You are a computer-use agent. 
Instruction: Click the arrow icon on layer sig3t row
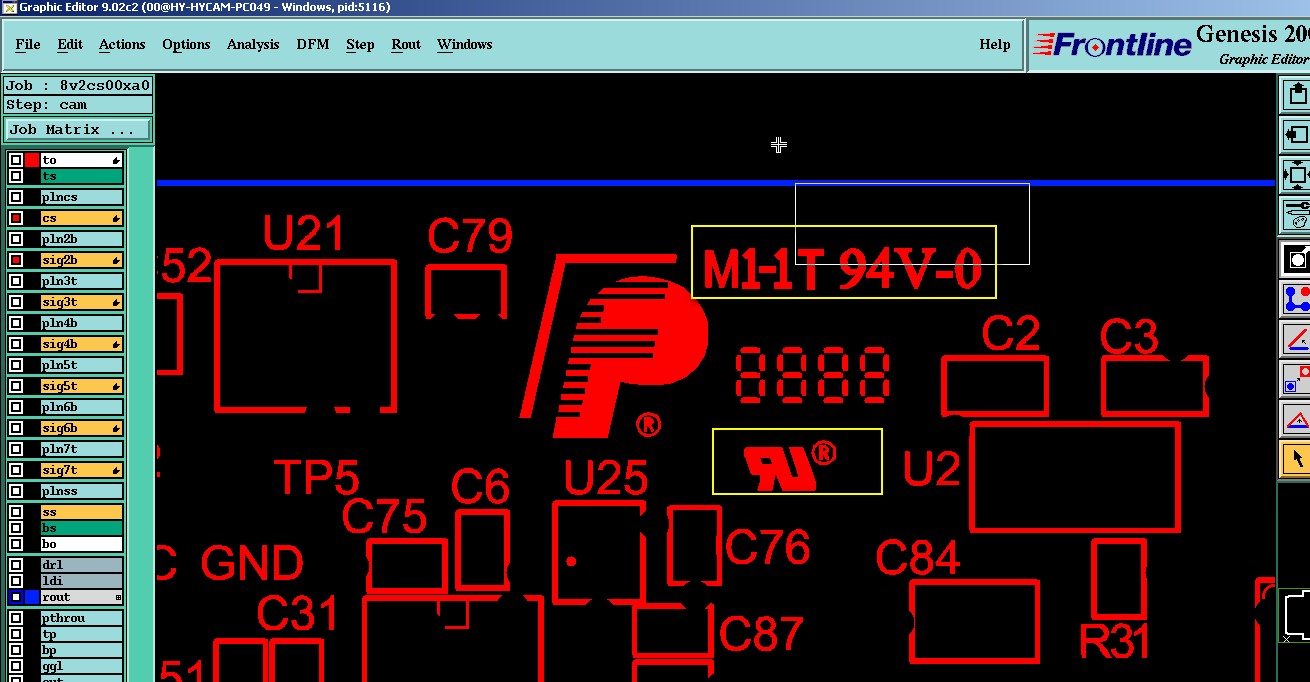click(x=117, y=302)
